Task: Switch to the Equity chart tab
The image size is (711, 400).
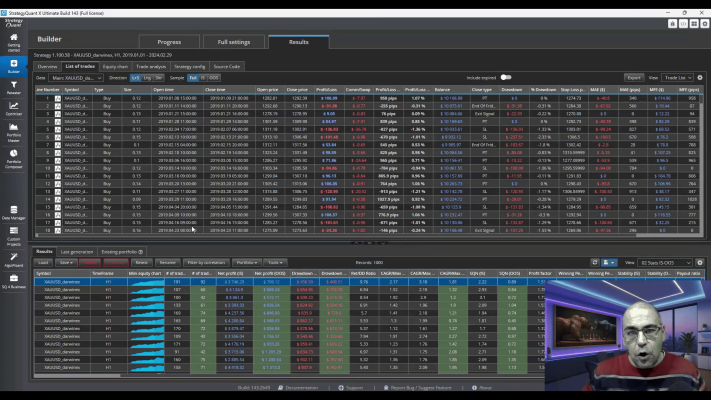Action: (x=115, y=67)
